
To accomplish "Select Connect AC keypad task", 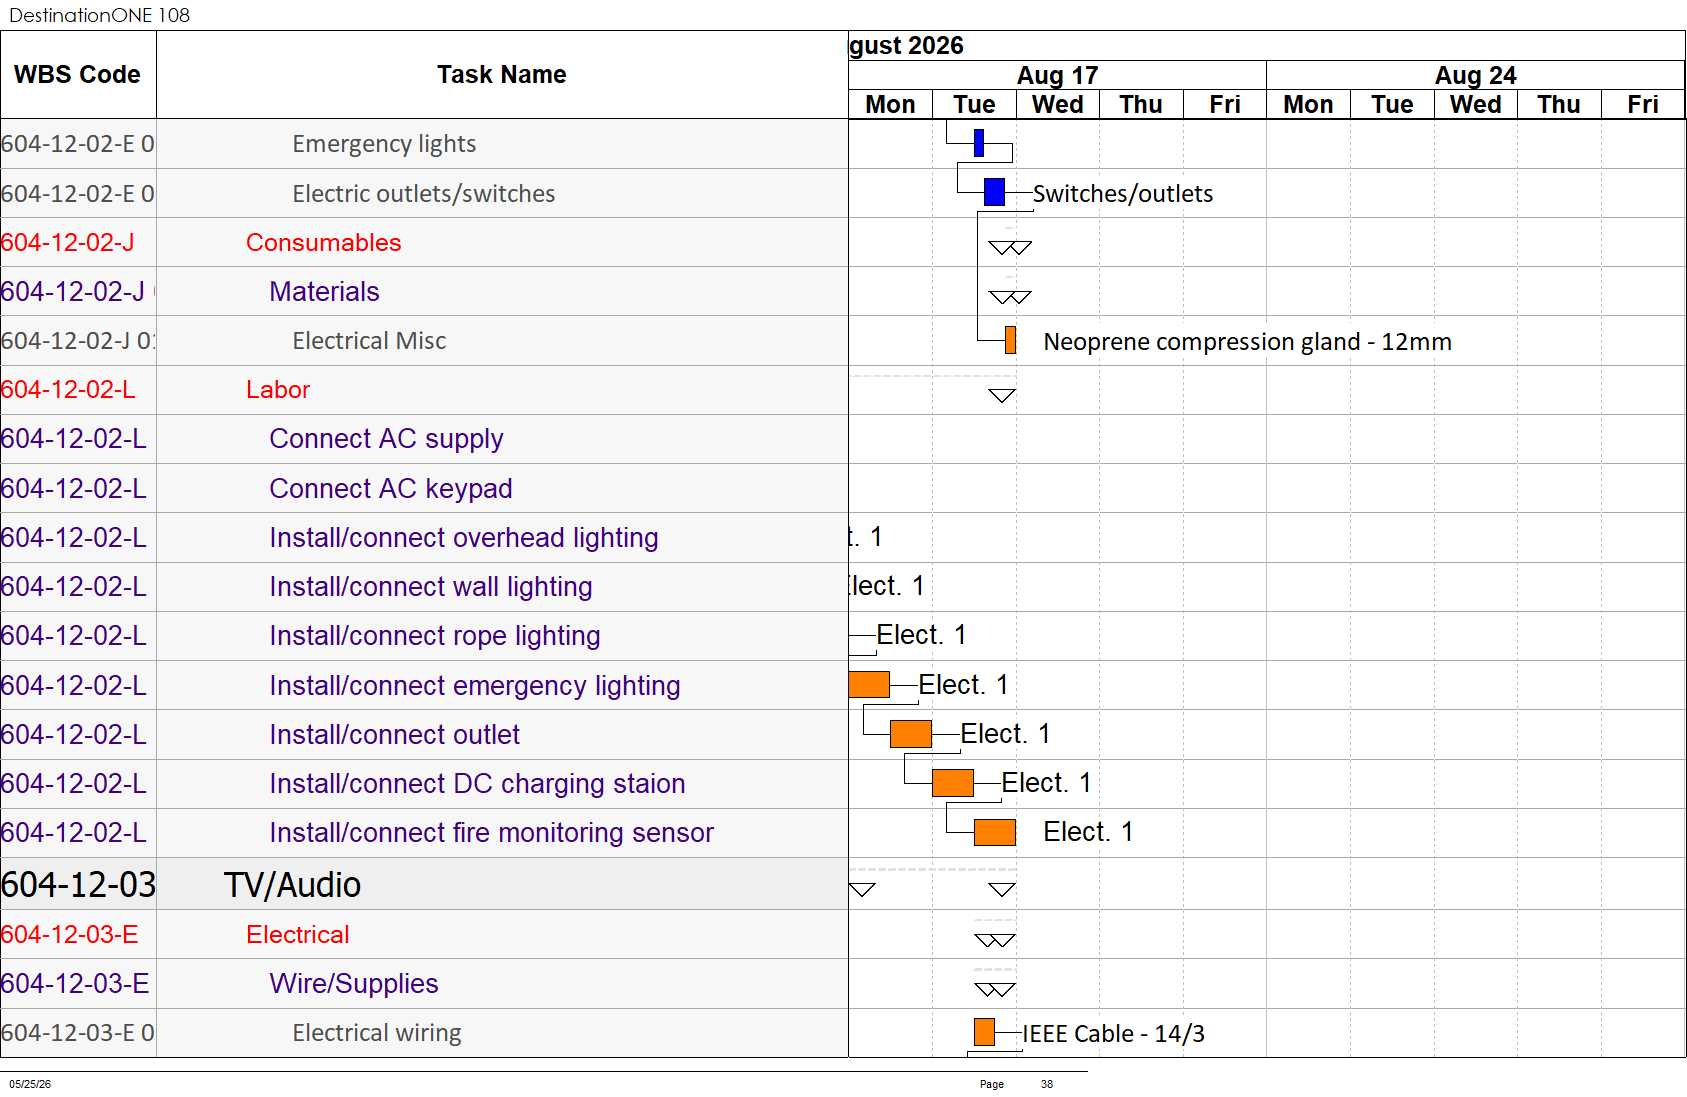I will 391,488.
